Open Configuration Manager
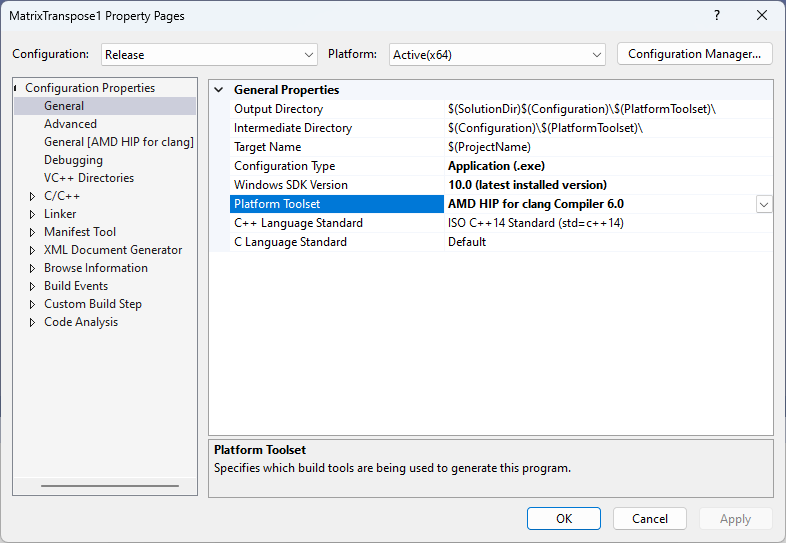786x543 pixels. click(695, 54)
